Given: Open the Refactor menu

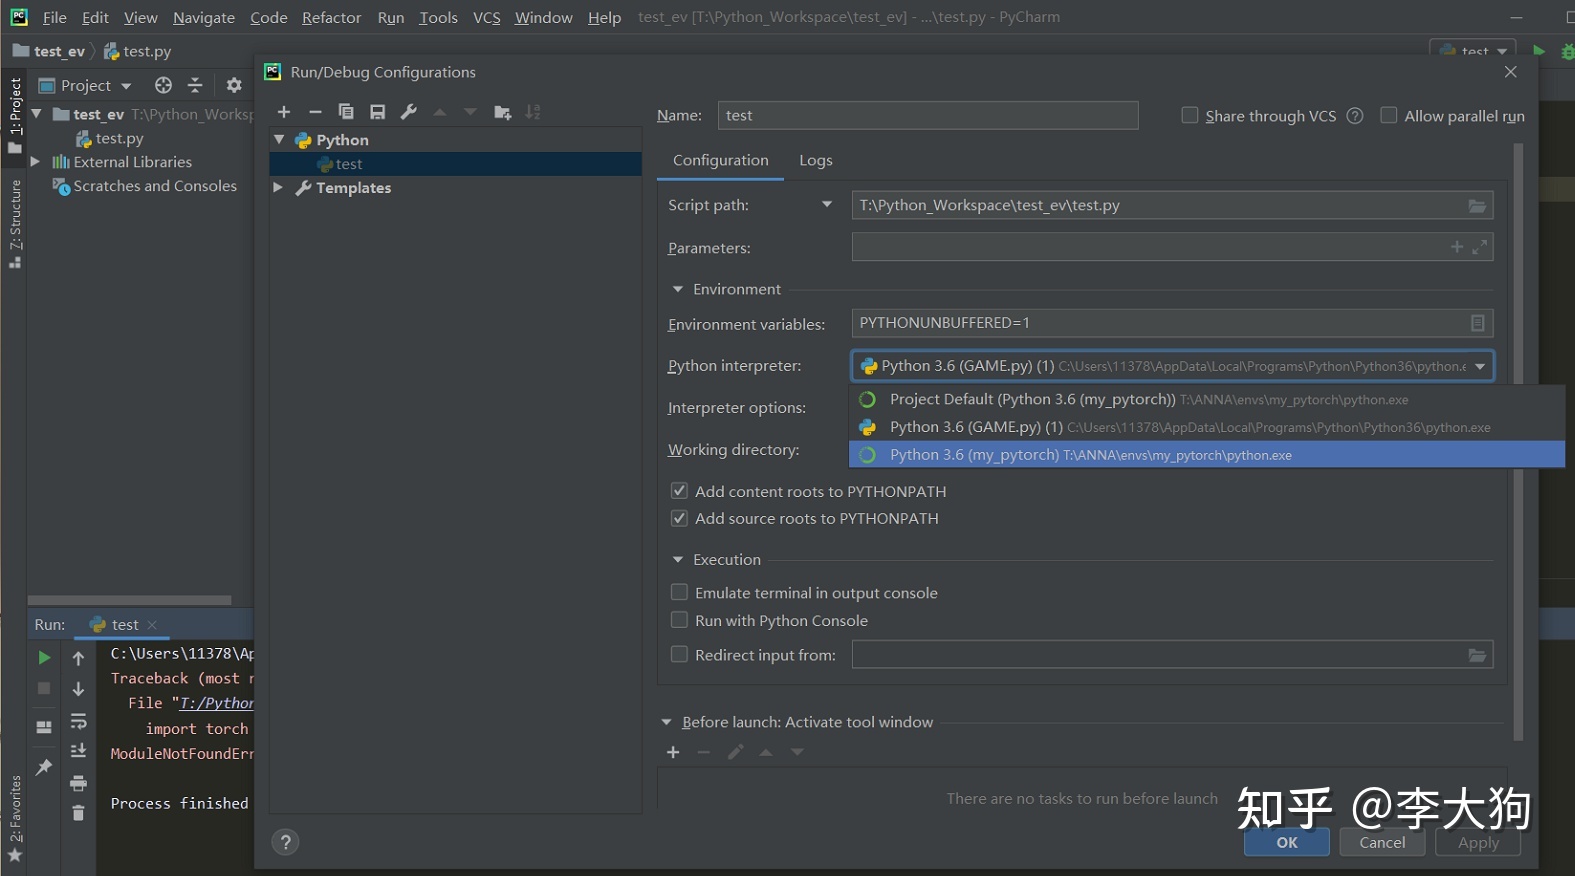Looking at the screenshot, I should coord(331,17).
